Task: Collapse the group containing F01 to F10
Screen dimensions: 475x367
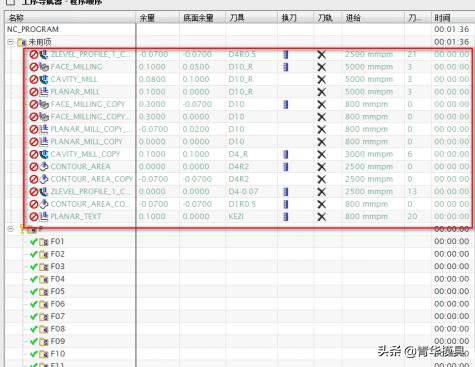Action: pos(11,229)
